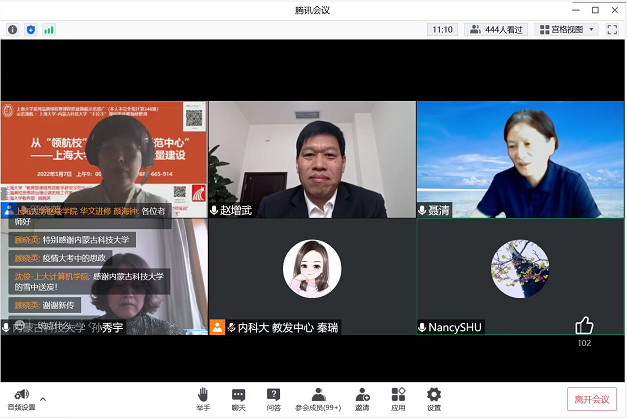Viewport: 627px width, 418px height.
Task: Check the green network signal icon
Action: [49, 30]
